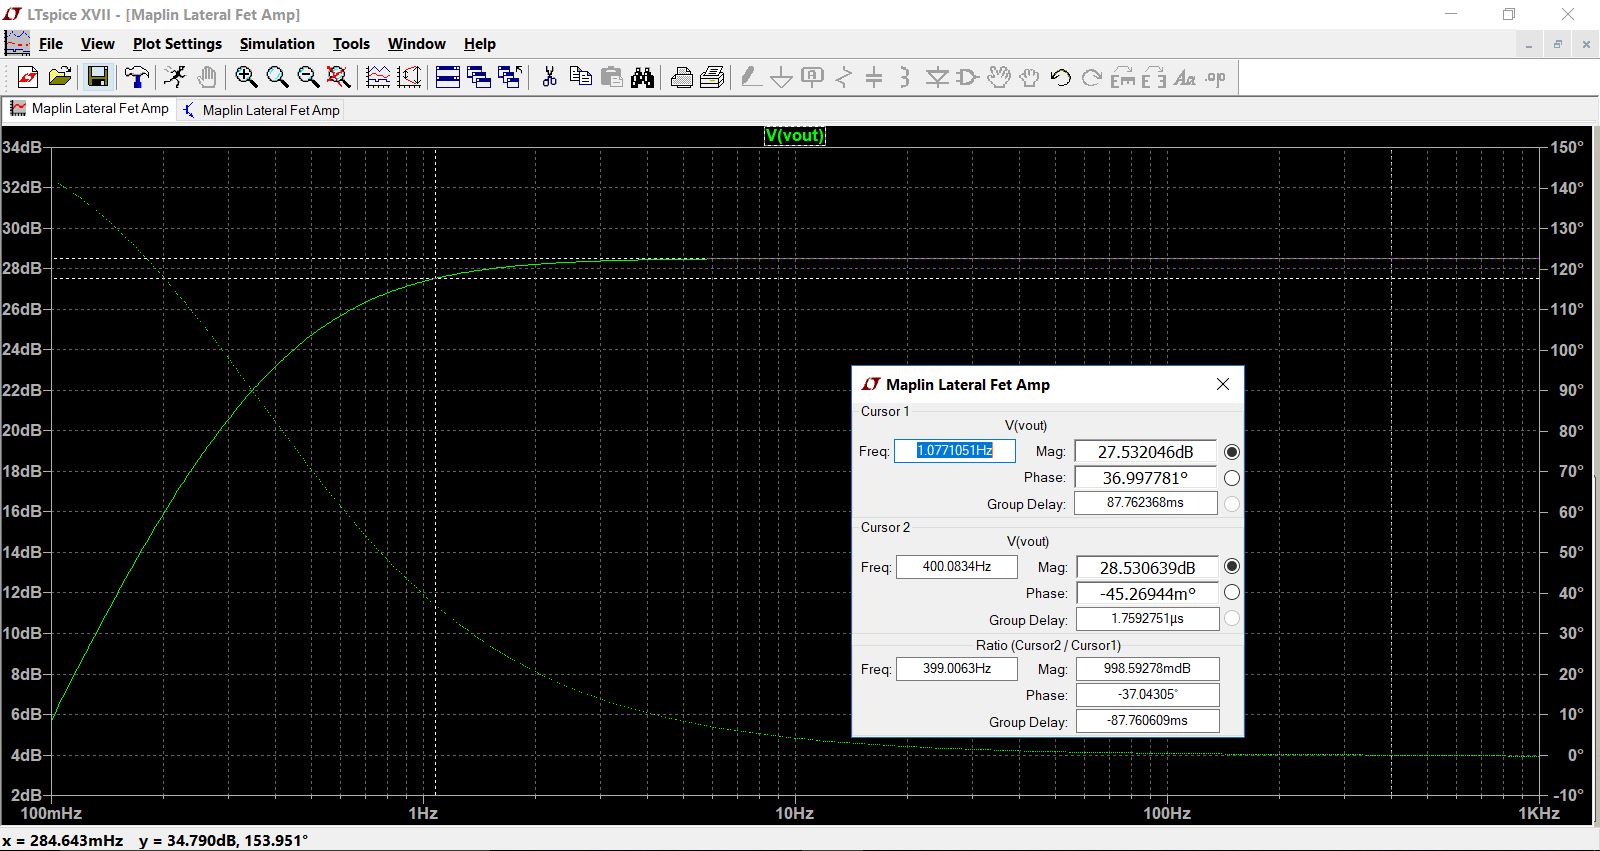The width and height of the screenshot is (1600, 851).
Task: Click Ratio Mag field 998.59278mdB
Action: [1148, 668]
